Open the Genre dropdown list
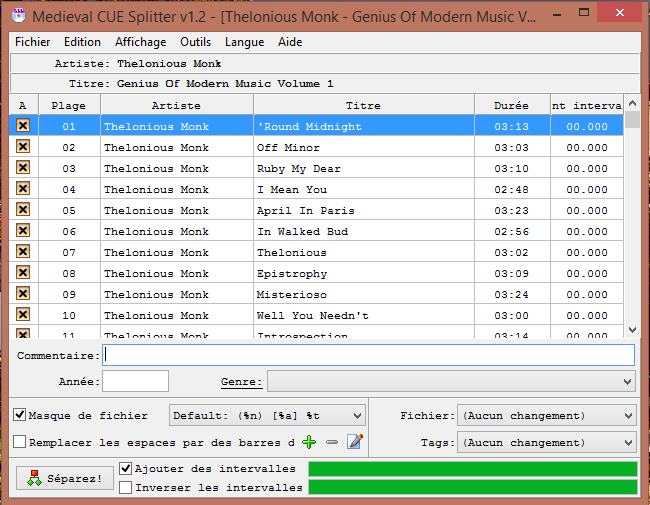This screenshot has height=505, width=650. pos(451,381)
